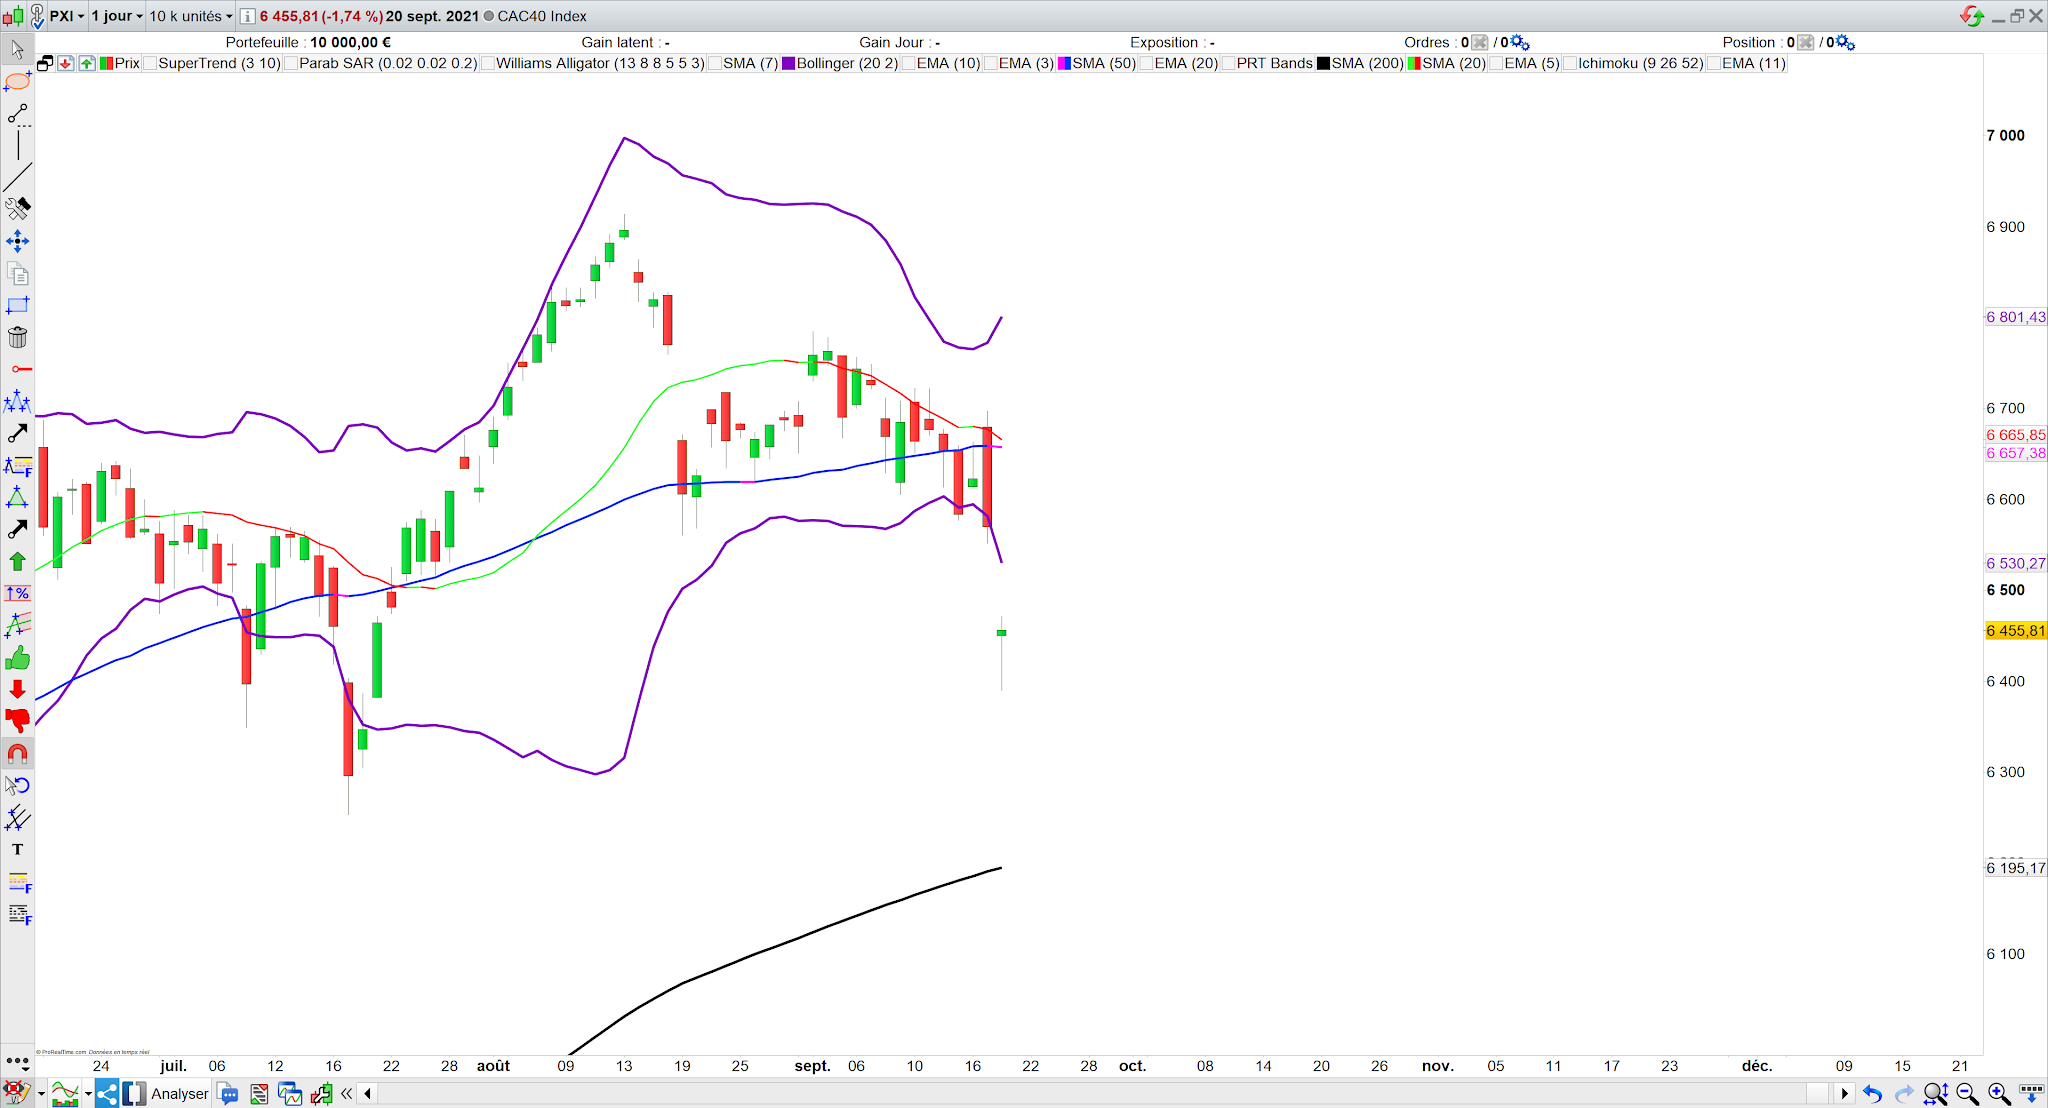
Task: Click the zoom in magnifier
Action: pyautogui.click(x=1999, y=1094)
